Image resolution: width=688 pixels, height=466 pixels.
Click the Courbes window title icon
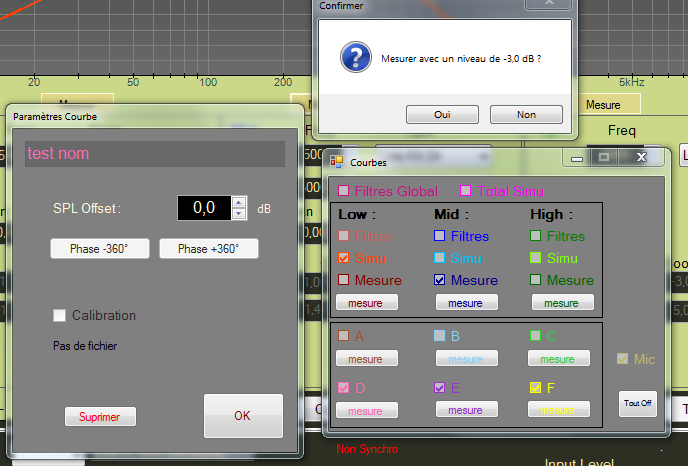click(337, 160)
